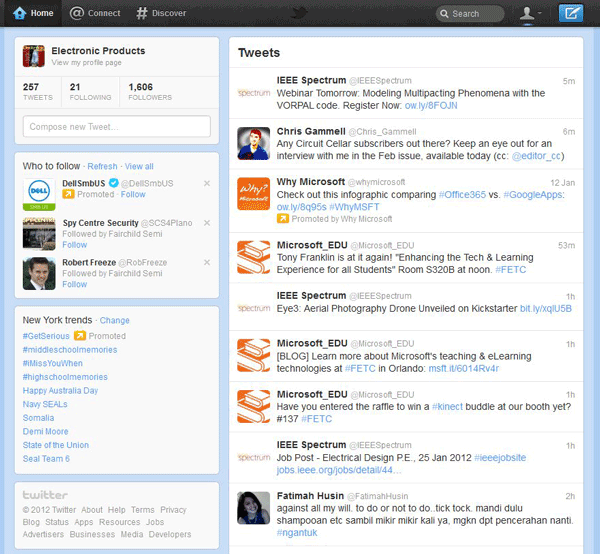Open the footer Help link
The height and width of the screenshot is (554, 600).
point(116,510)
